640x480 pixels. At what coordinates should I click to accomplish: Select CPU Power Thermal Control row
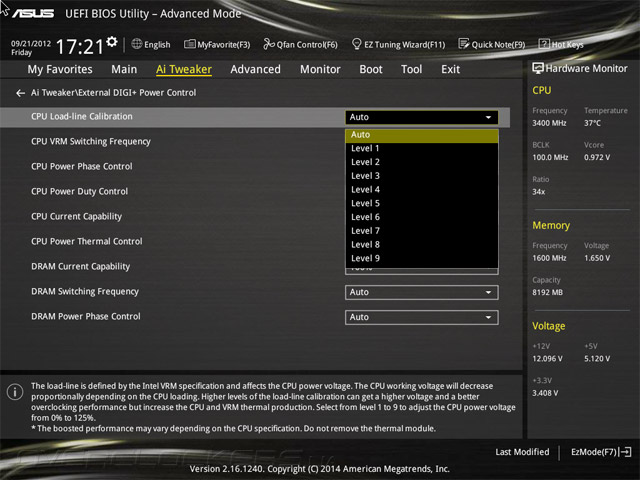[x=87, y=241]
